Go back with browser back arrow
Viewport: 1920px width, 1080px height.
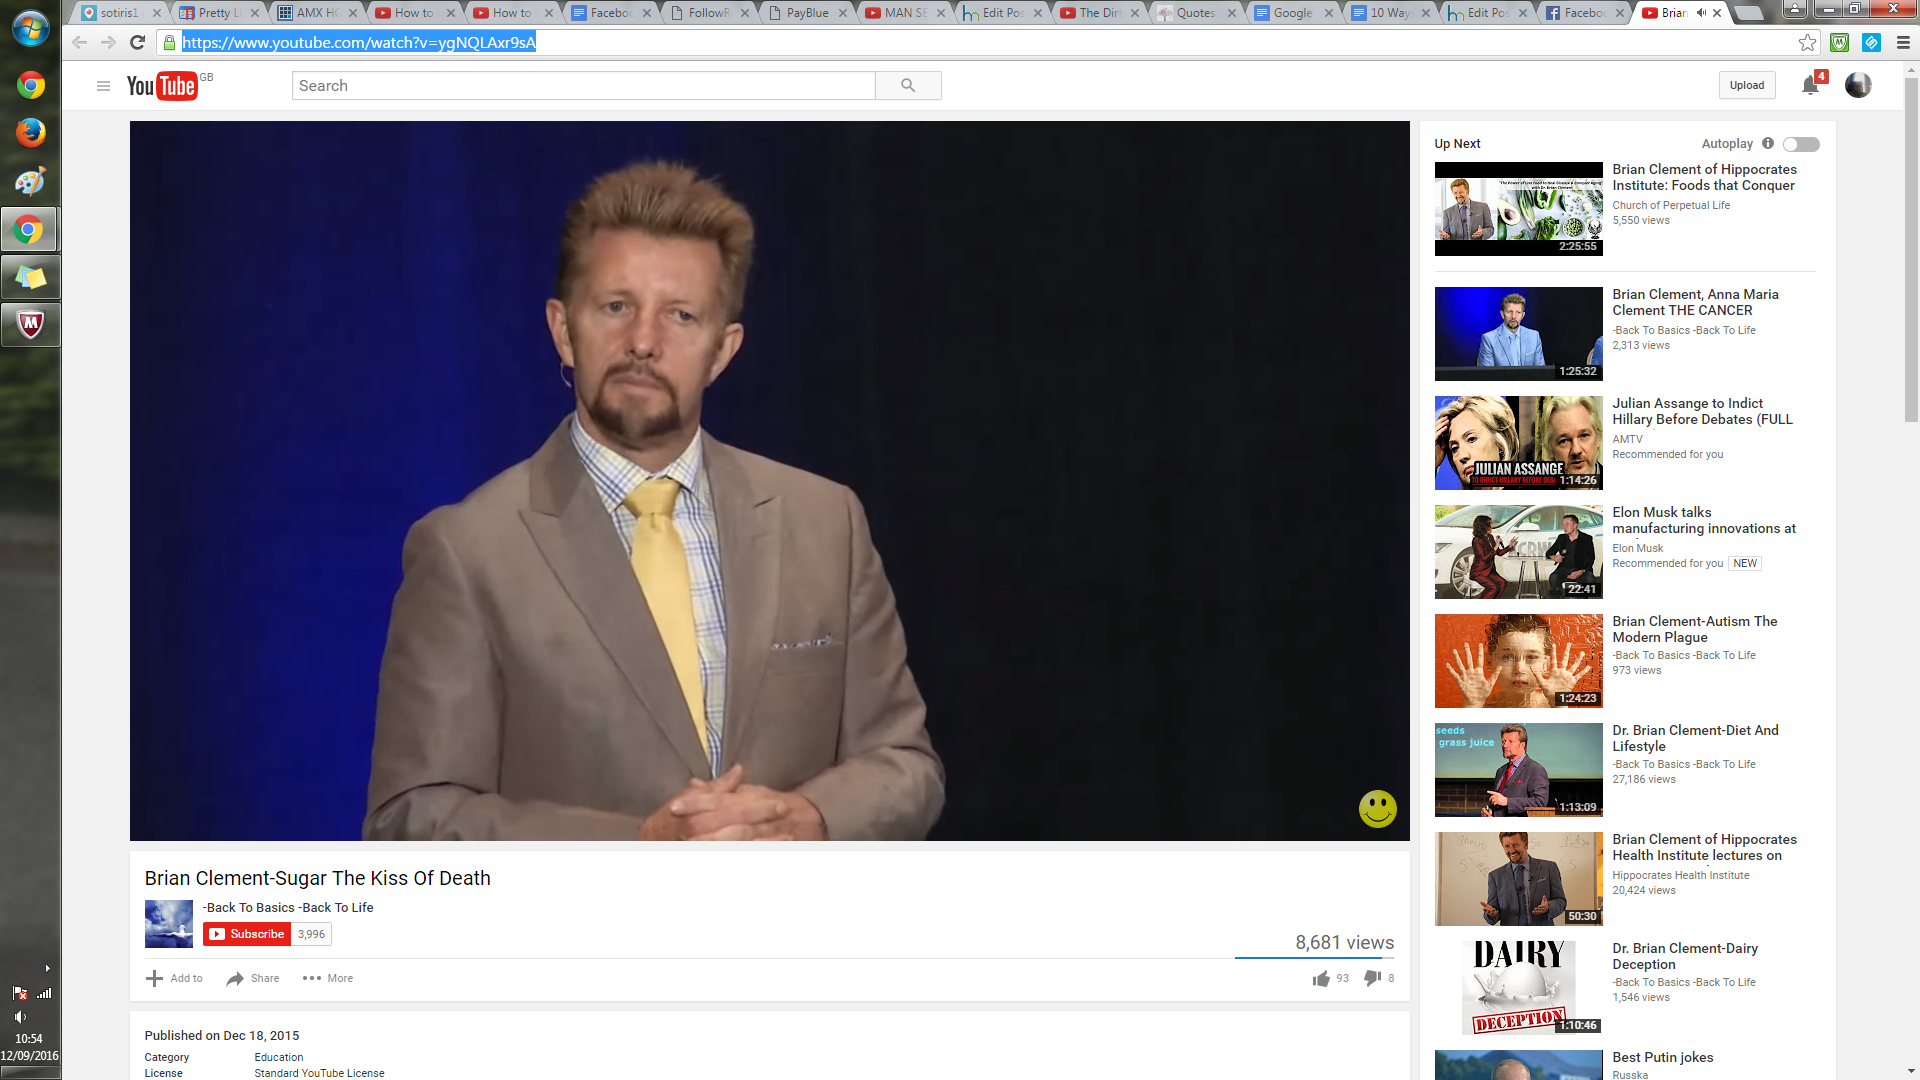[79, 42]
